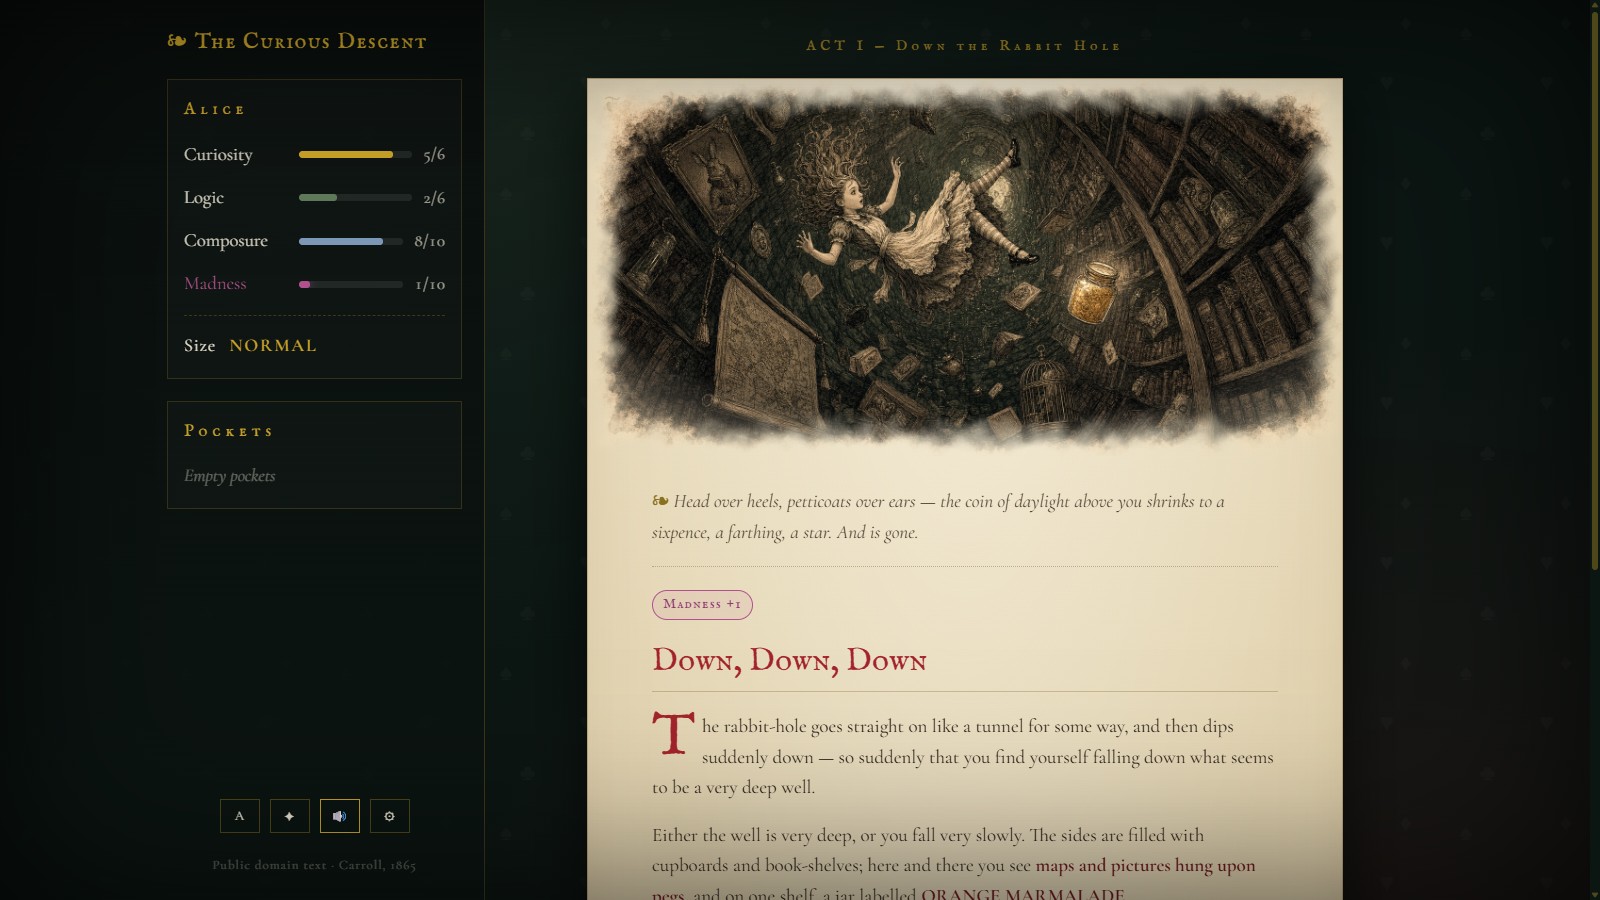Click the 'Pockets' panel heading

pyautogui.click(x=228, y=431)
